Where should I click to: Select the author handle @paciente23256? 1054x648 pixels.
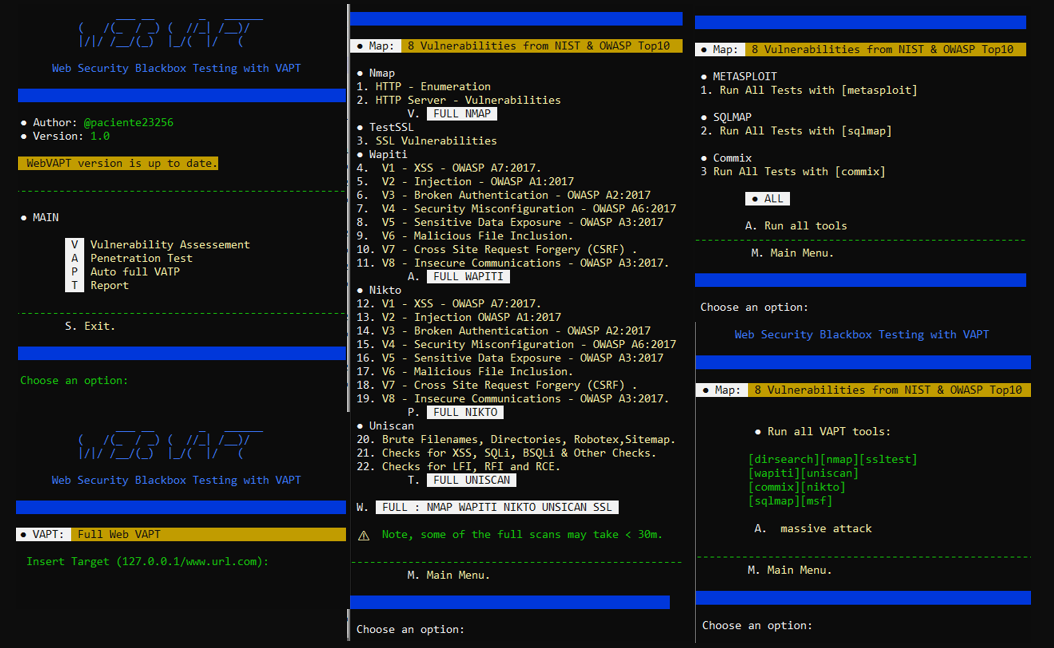tap(128, 122)
